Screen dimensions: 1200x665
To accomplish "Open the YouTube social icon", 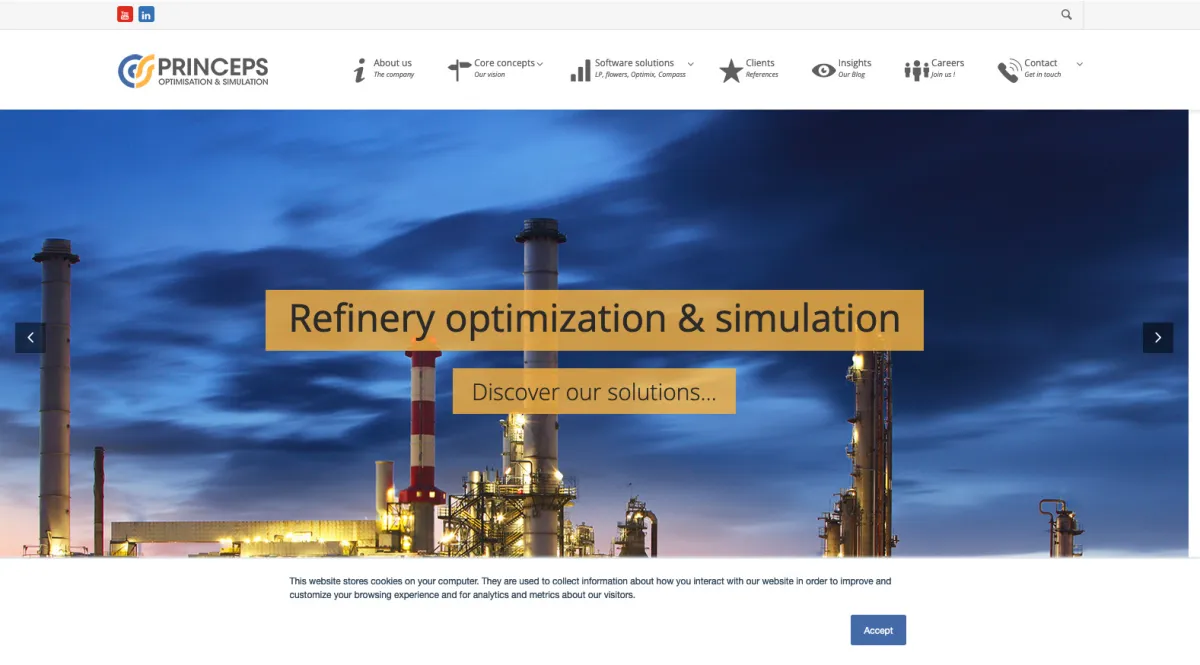I will 125,14.
